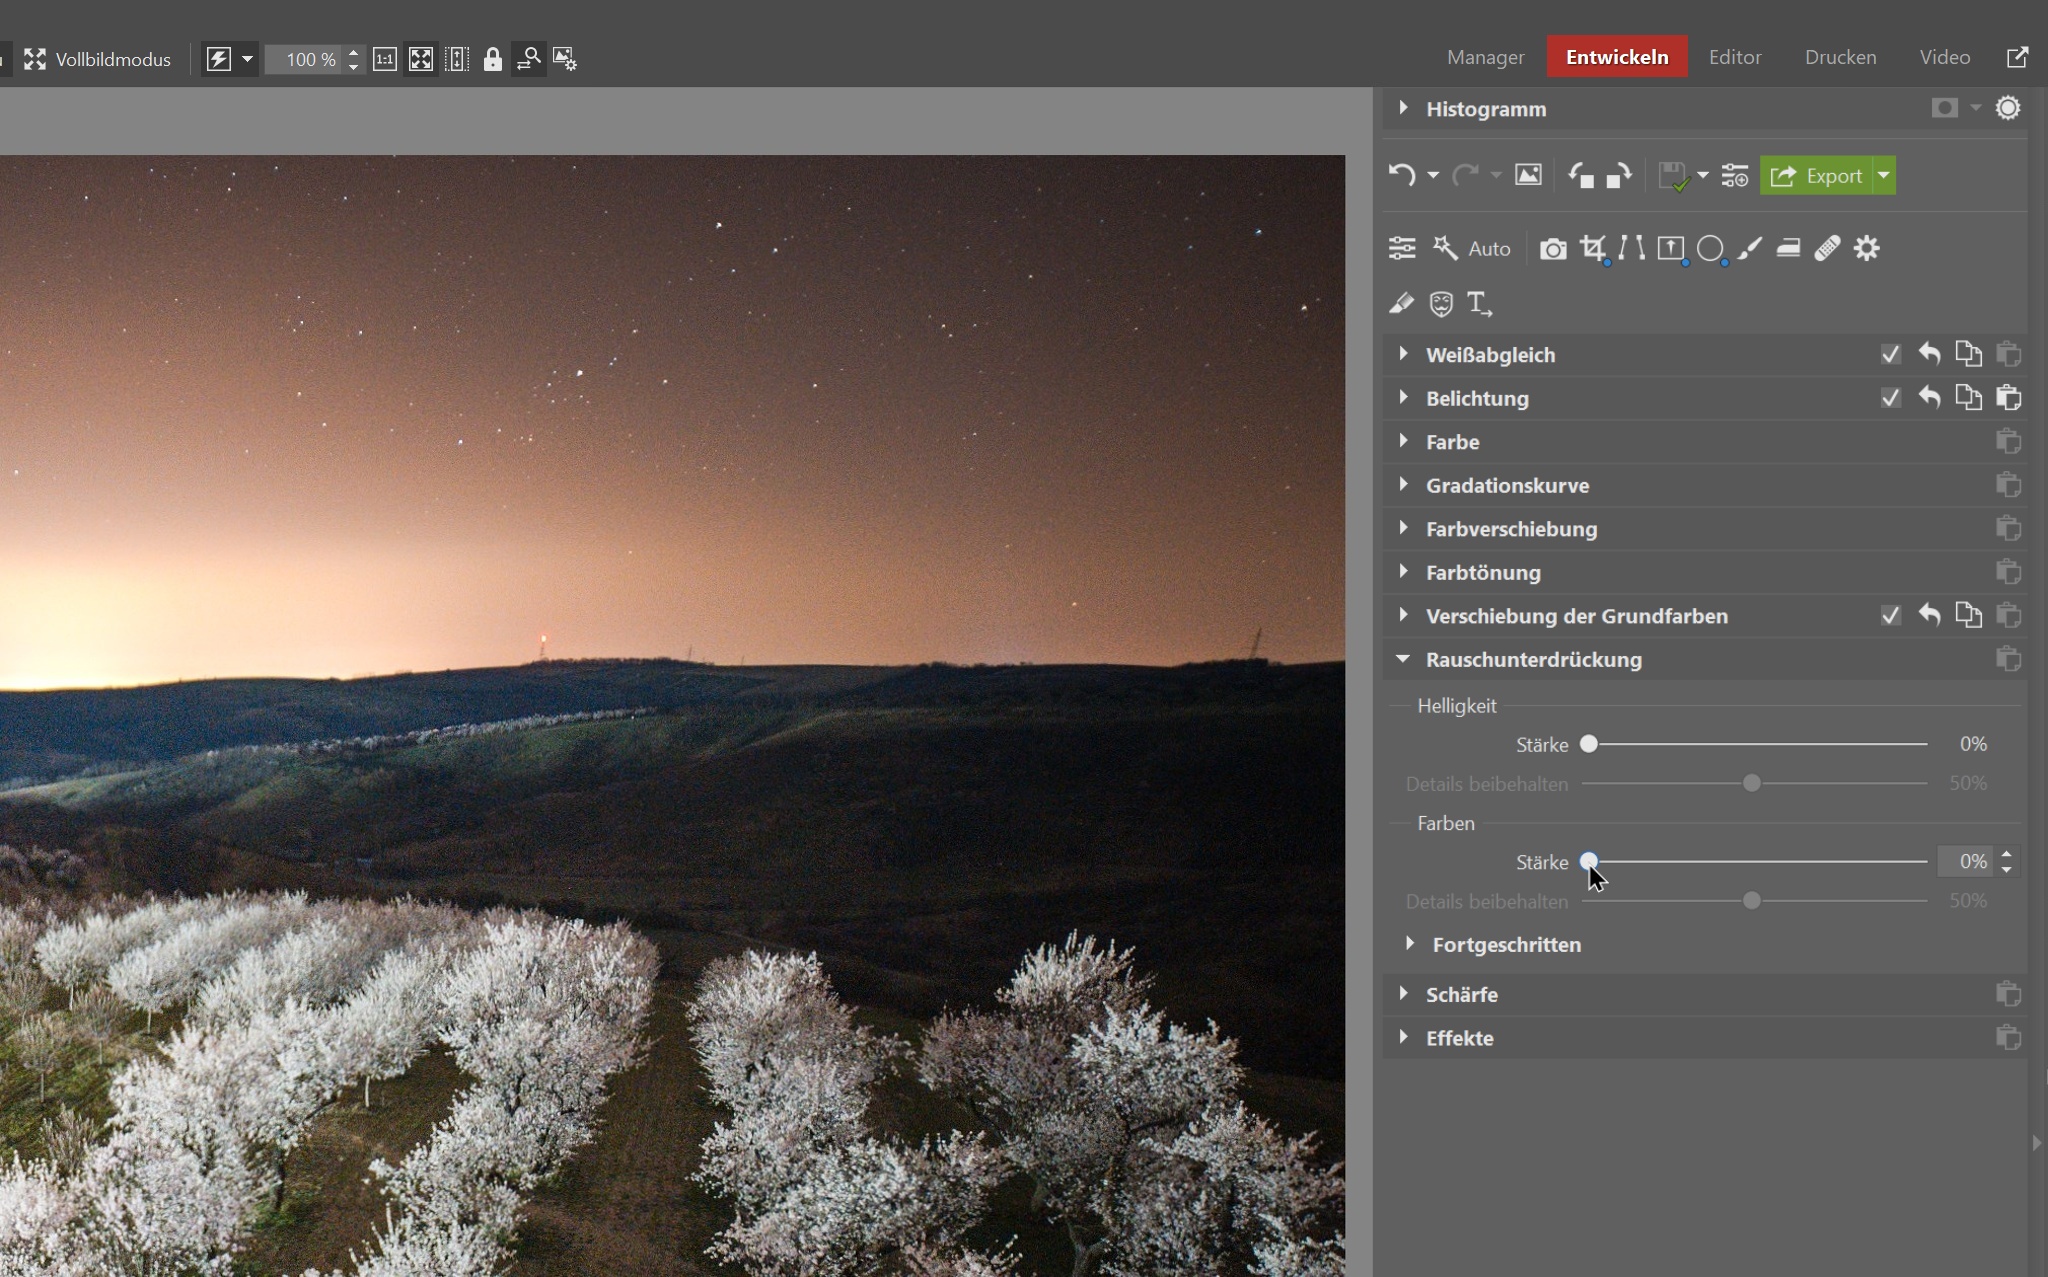Rotate image left with the rotate icon
This screenshot has width=2048, height=1277.
coord(1581,176)
